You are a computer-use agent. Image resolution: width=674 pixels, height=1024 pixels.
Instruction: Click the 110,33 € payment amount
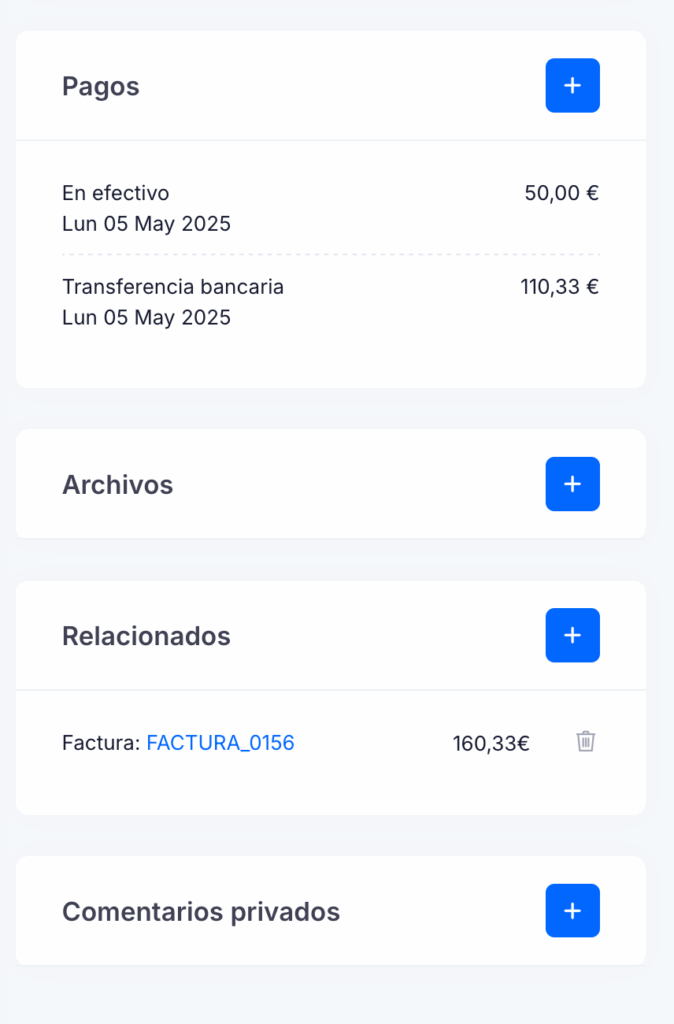coord(560,287)
